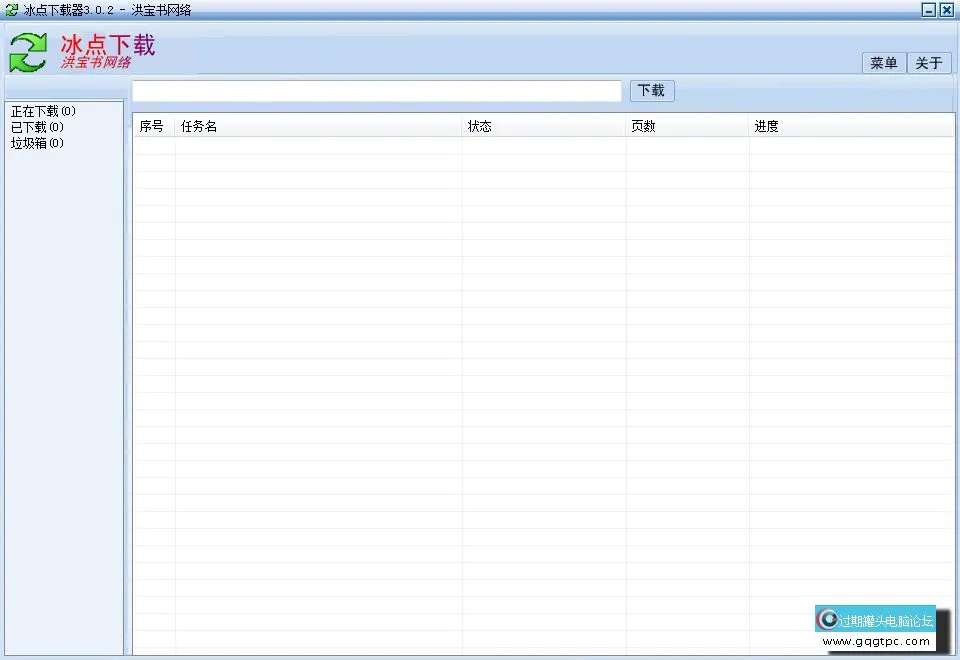Click the application icon in the title bar
Screen dimensions: 960x660
(11, 10)
